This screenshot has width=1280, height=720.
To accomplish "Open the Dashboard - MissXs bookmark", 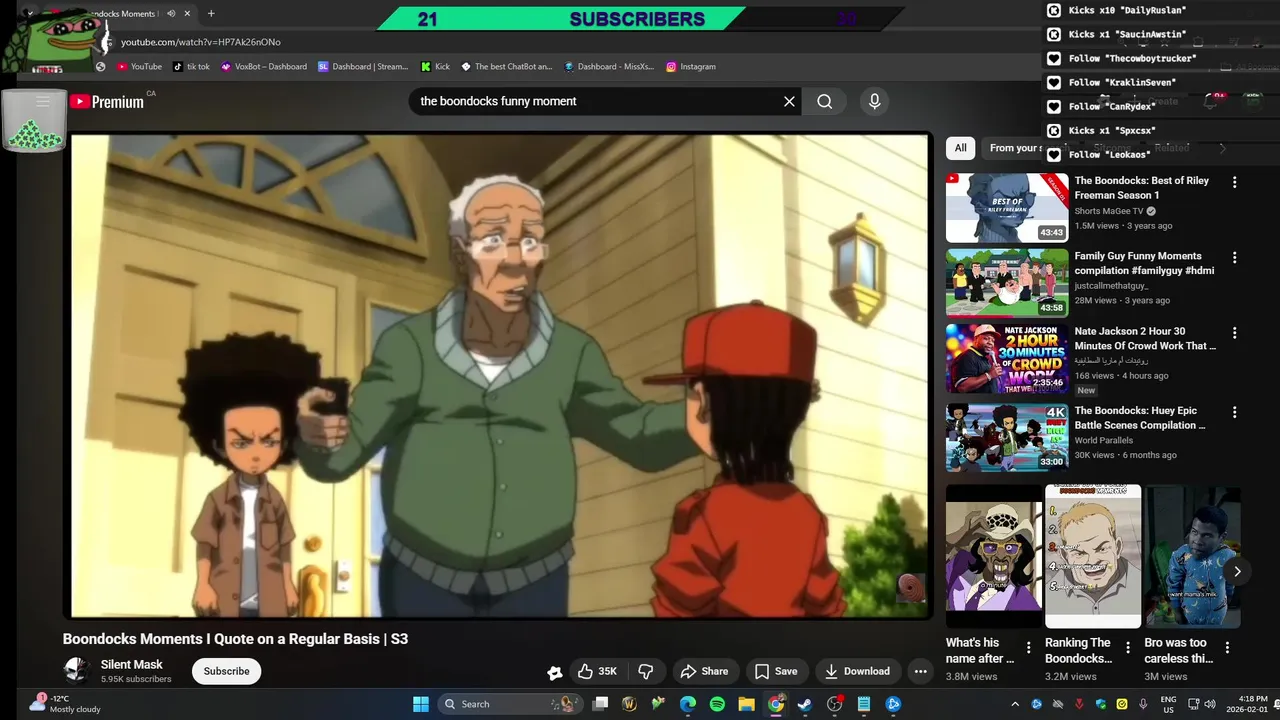I will pos(609,67).
